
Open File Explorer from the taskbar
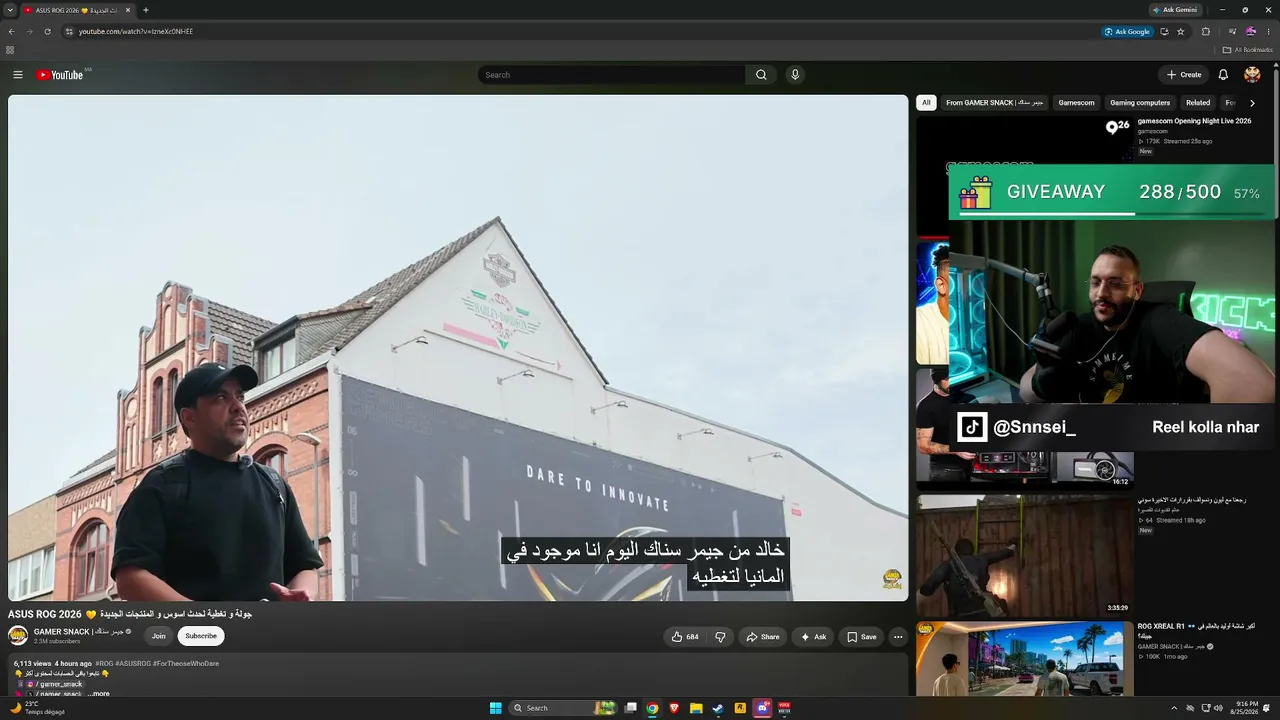(696, 708)
